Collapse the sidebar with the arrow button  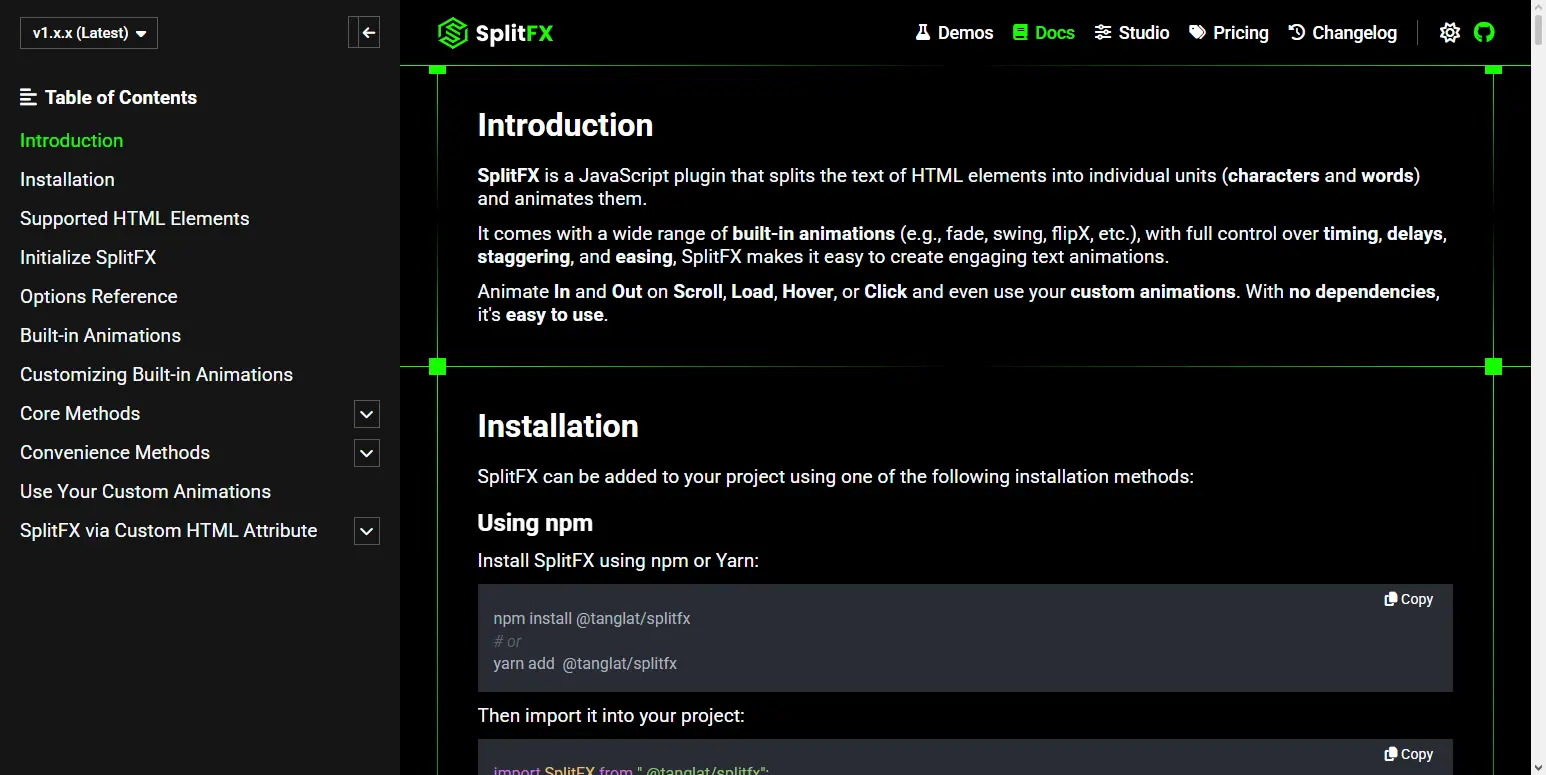(364, 33)
